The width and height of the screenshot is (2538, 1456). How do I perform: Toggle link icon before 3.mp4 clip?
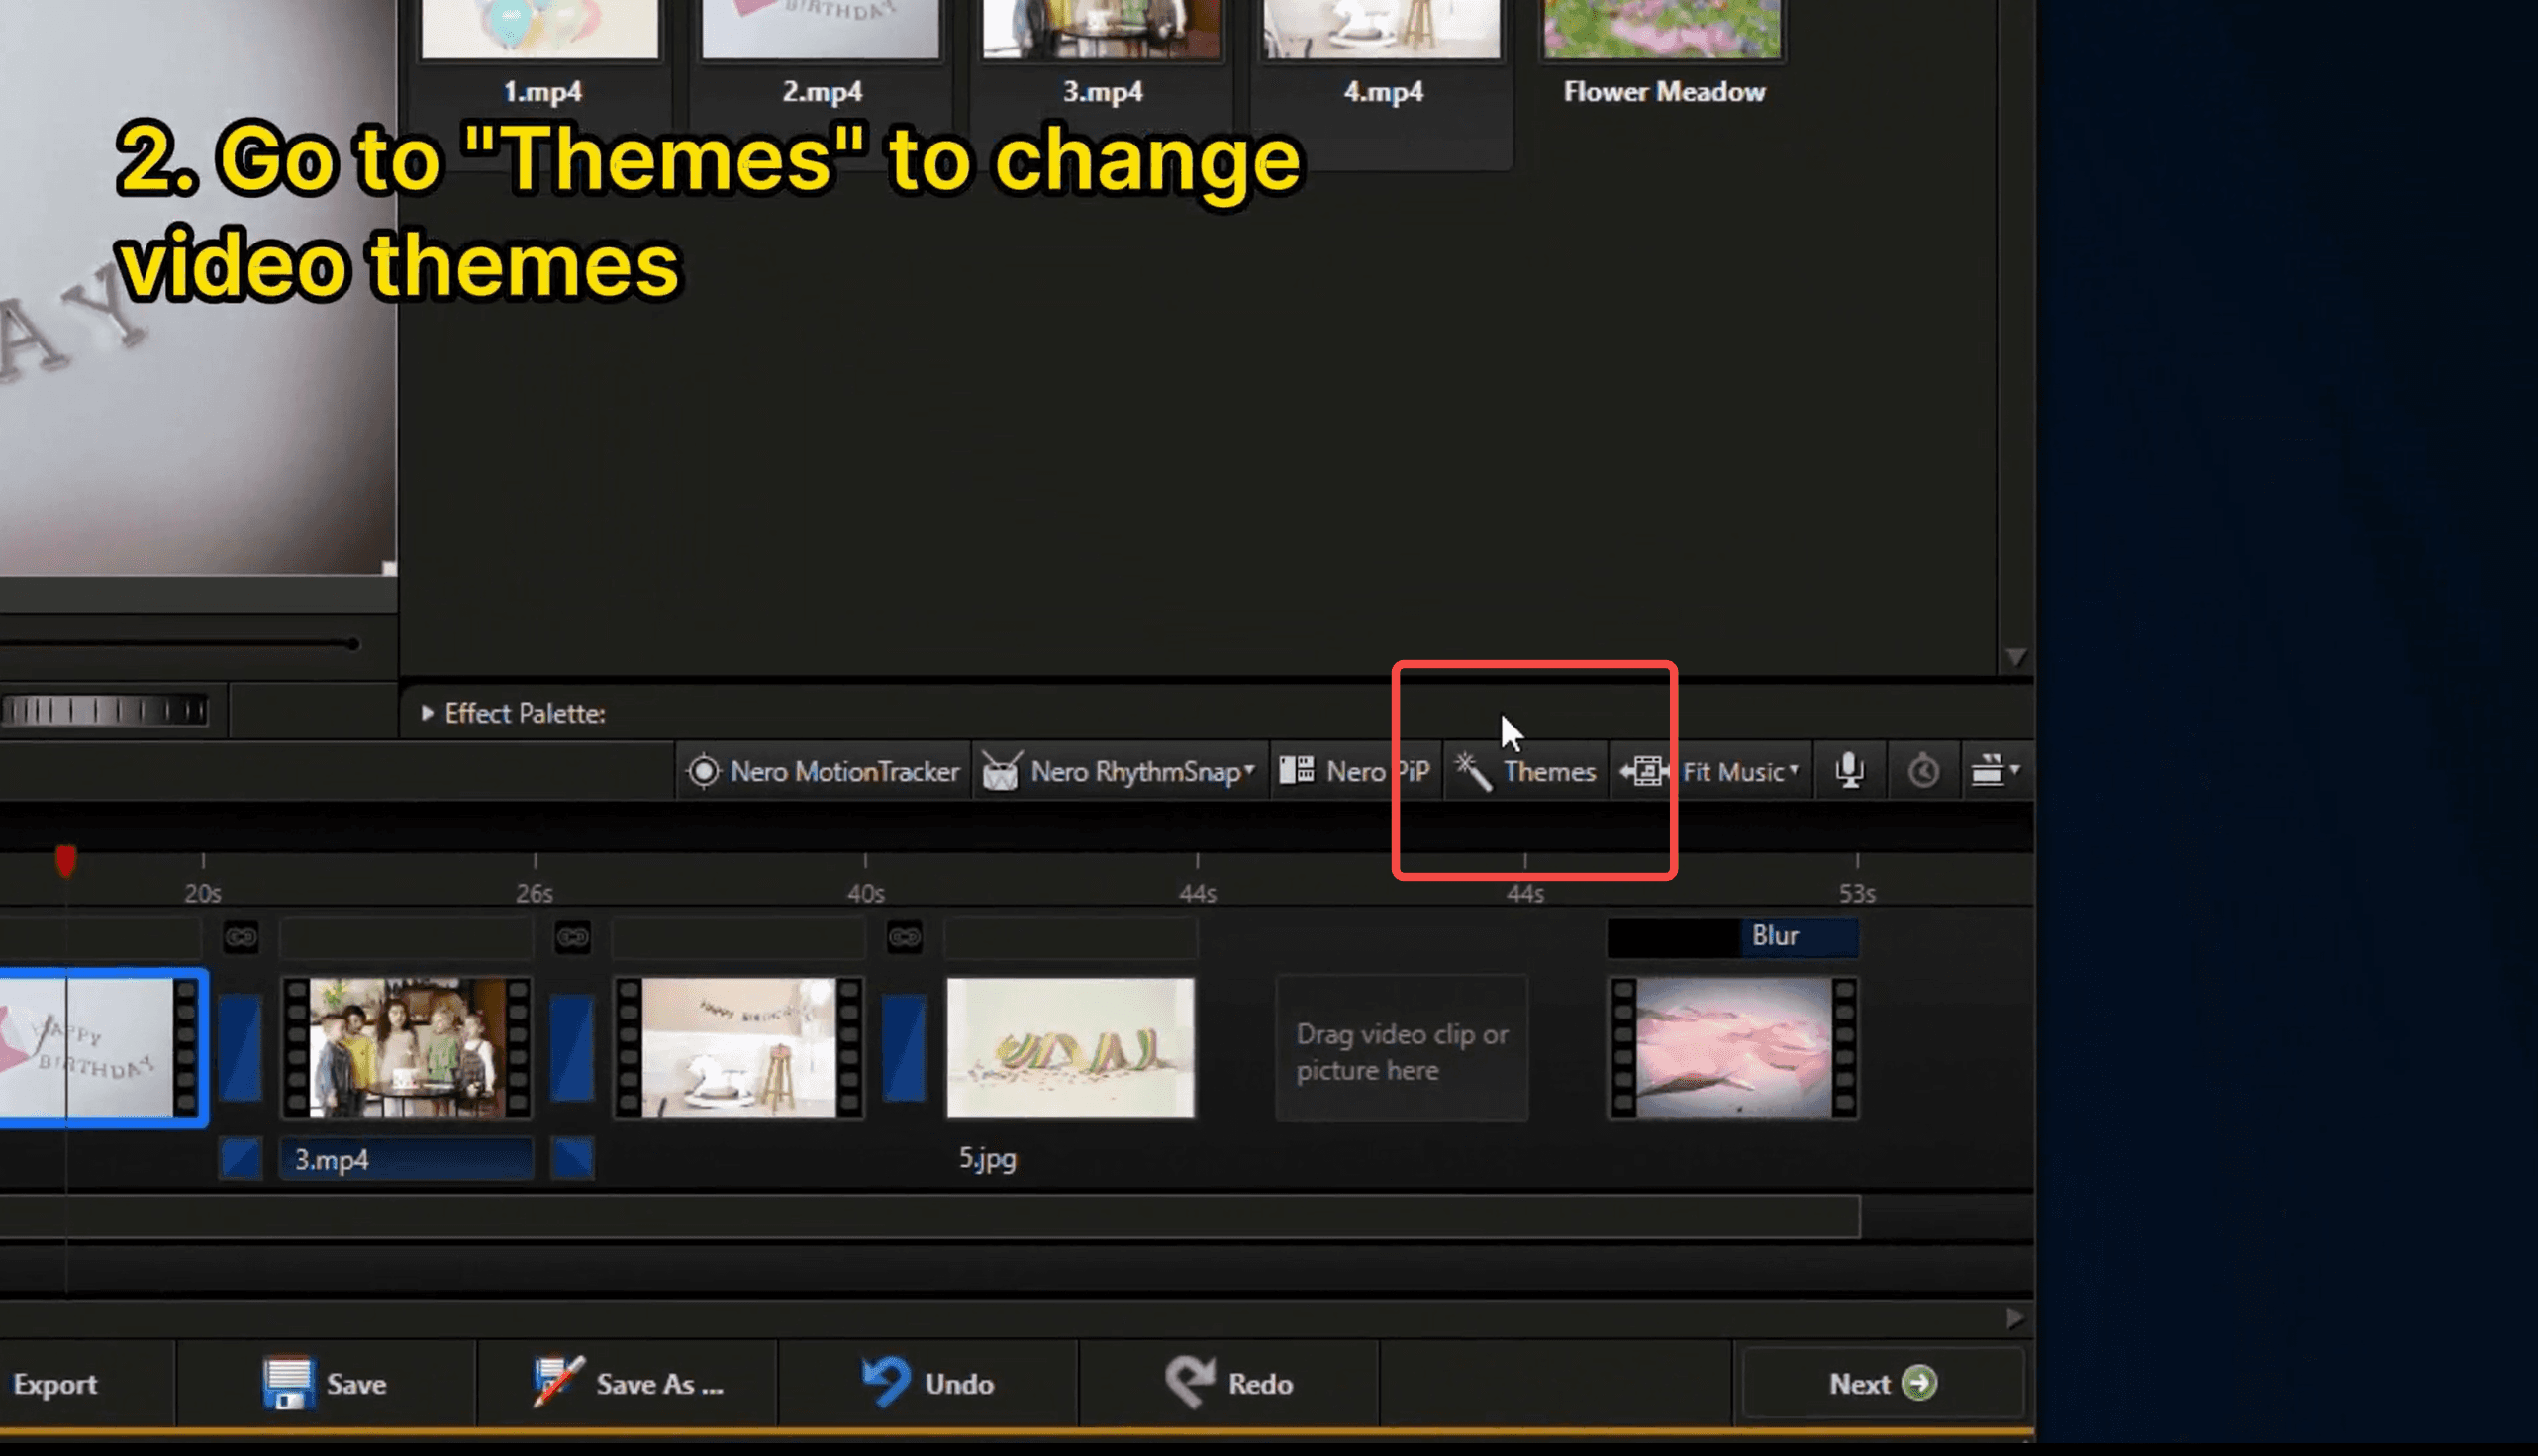coord(241,937)
